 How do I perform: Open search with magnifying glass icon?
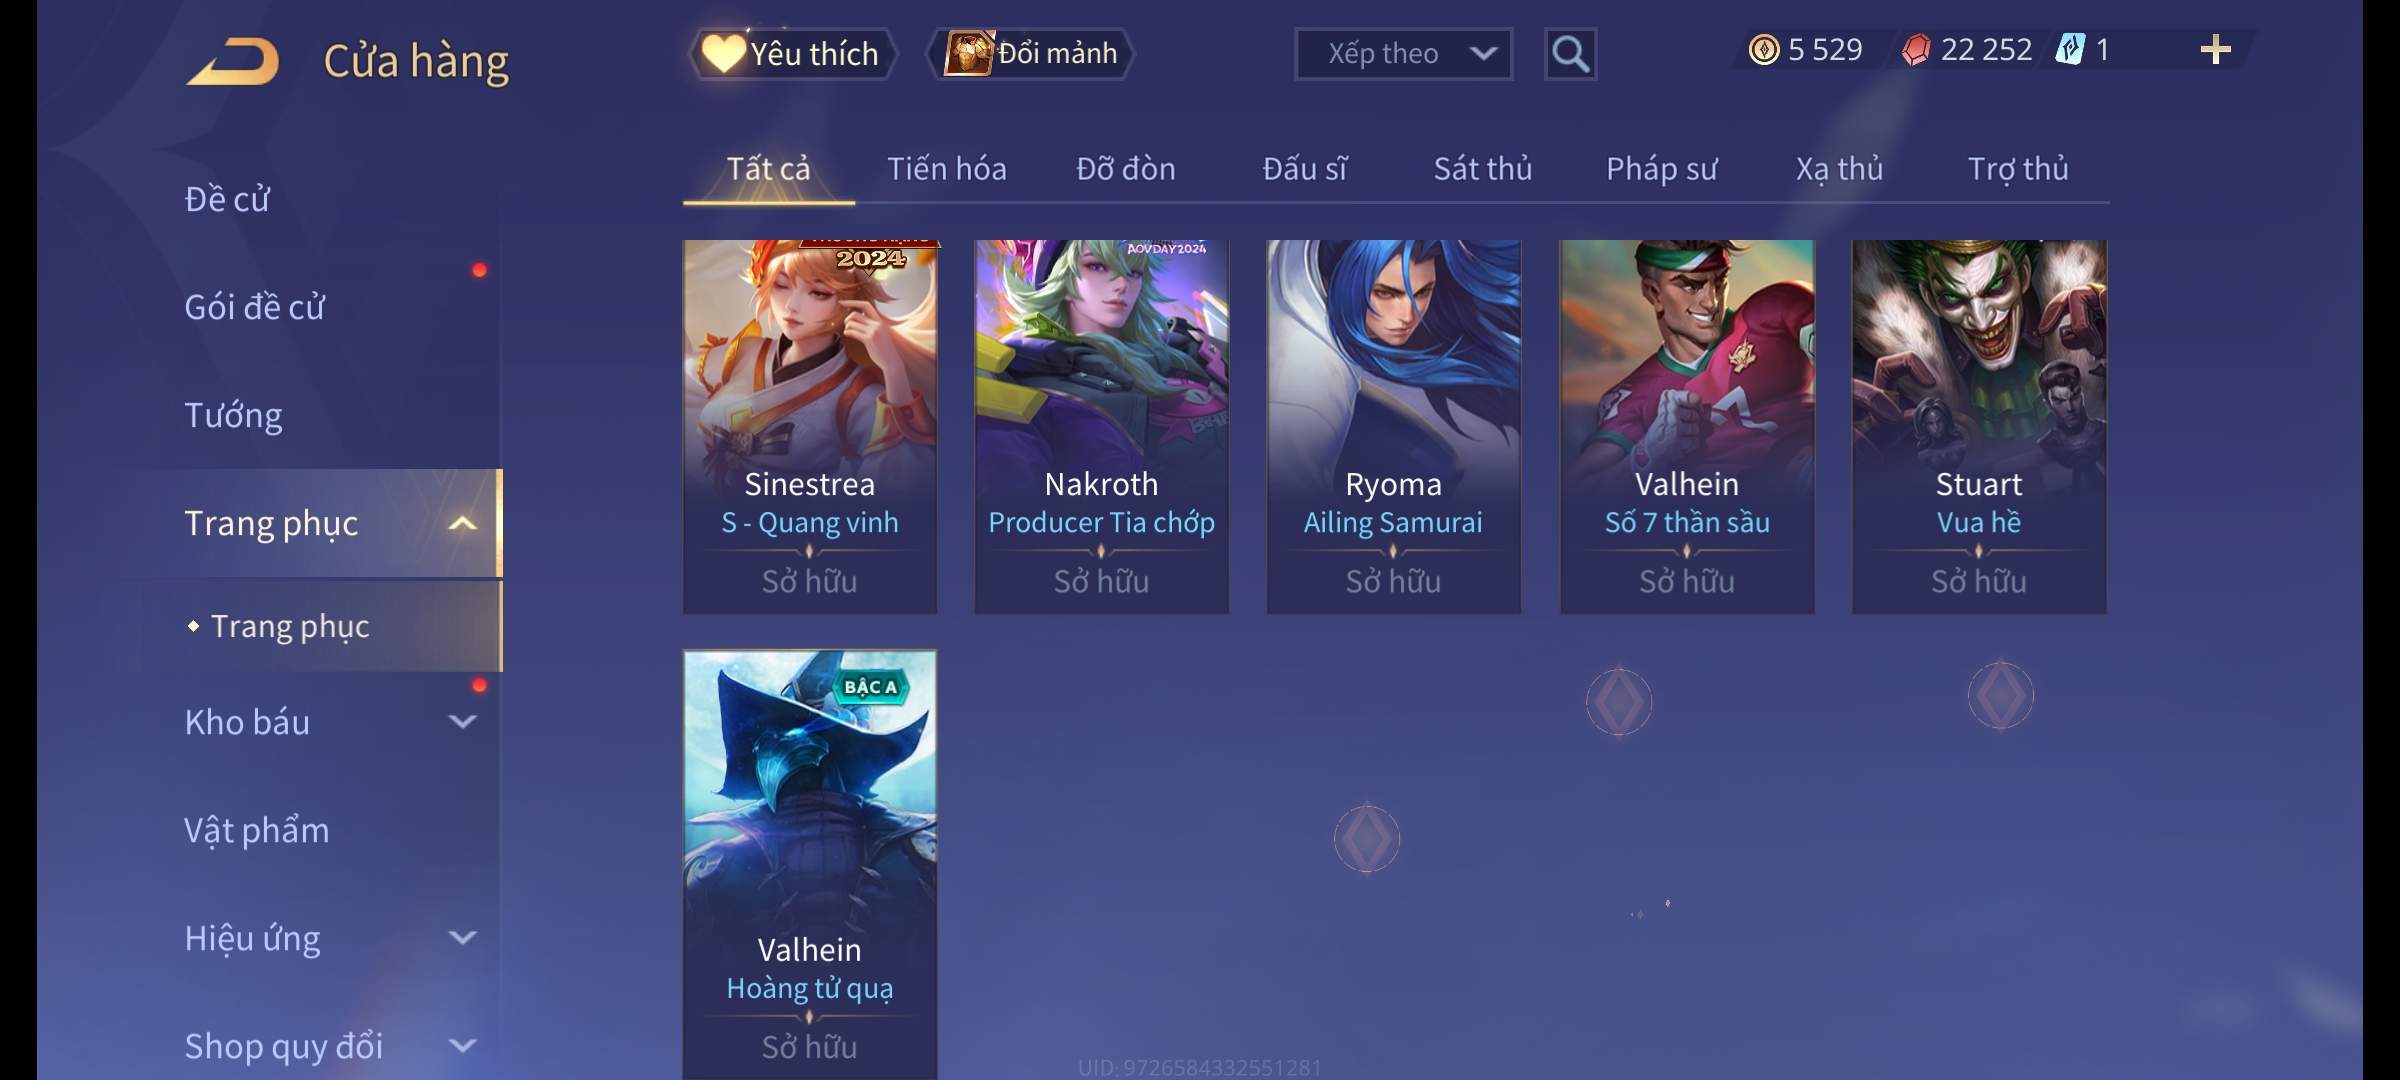coord(1570,54)
